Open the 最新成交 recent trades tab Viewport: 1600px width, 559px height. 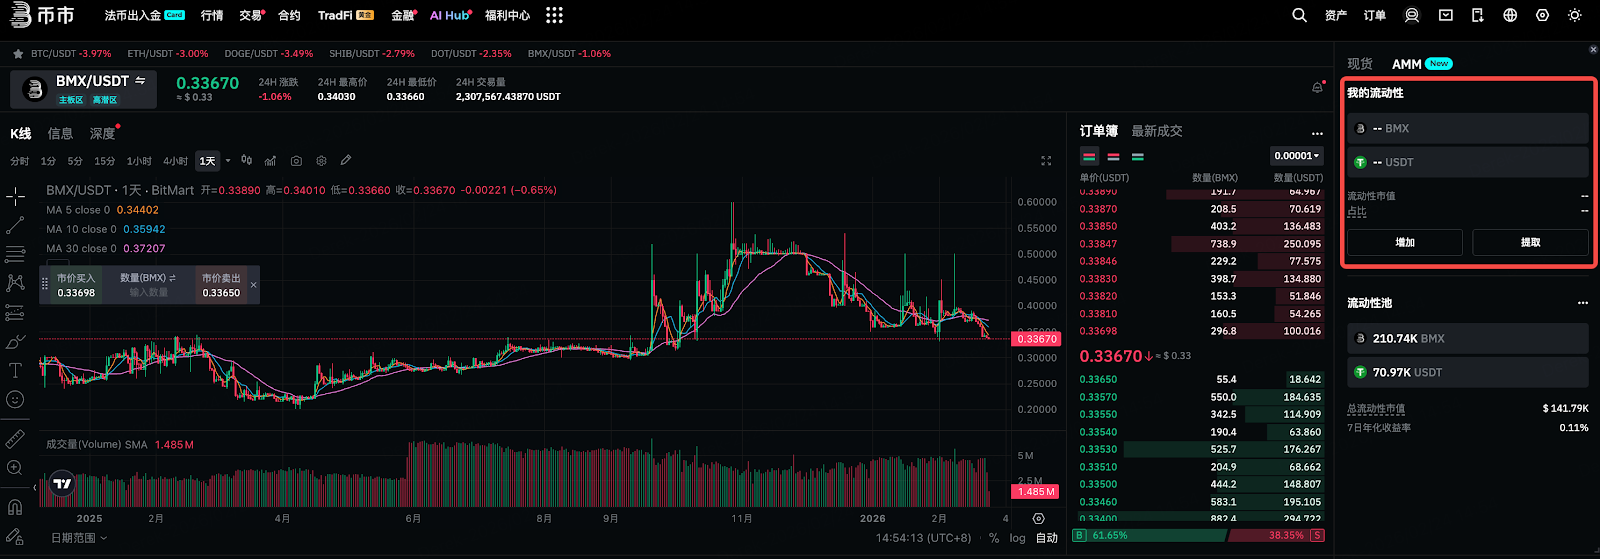[1156, 131]
